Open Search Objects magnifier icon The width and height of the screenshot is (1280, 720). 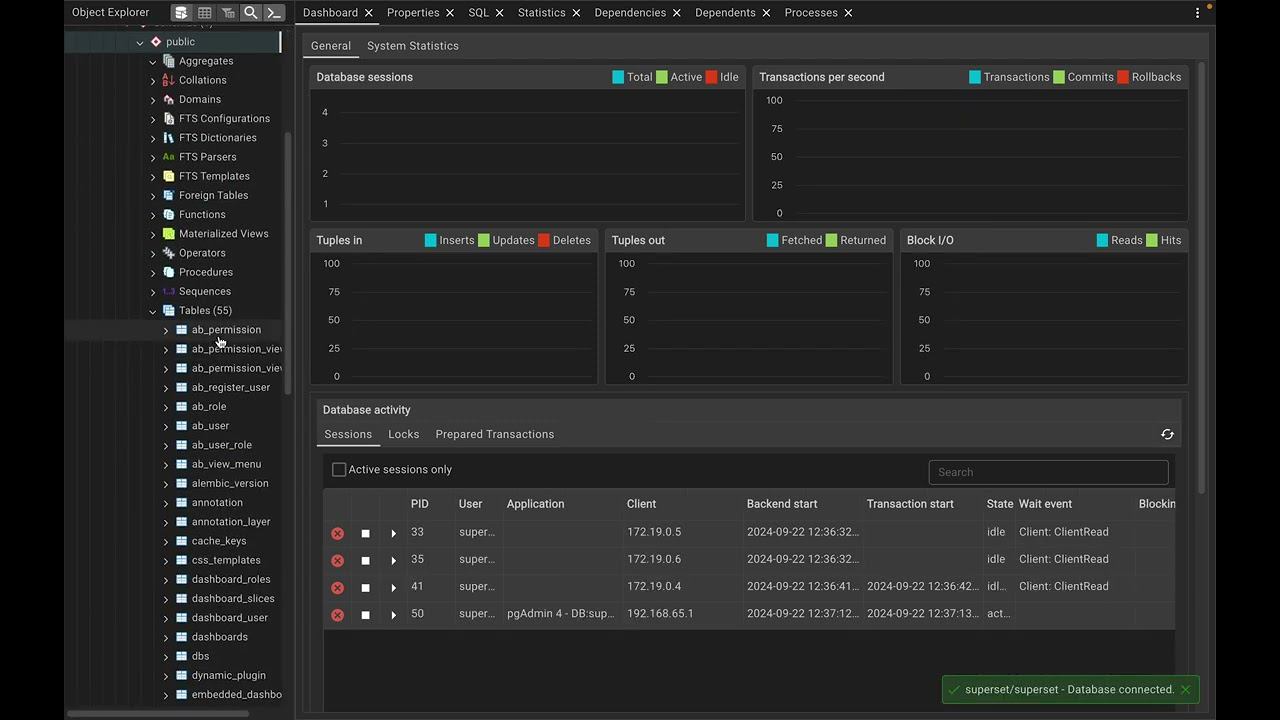[251, 13]
